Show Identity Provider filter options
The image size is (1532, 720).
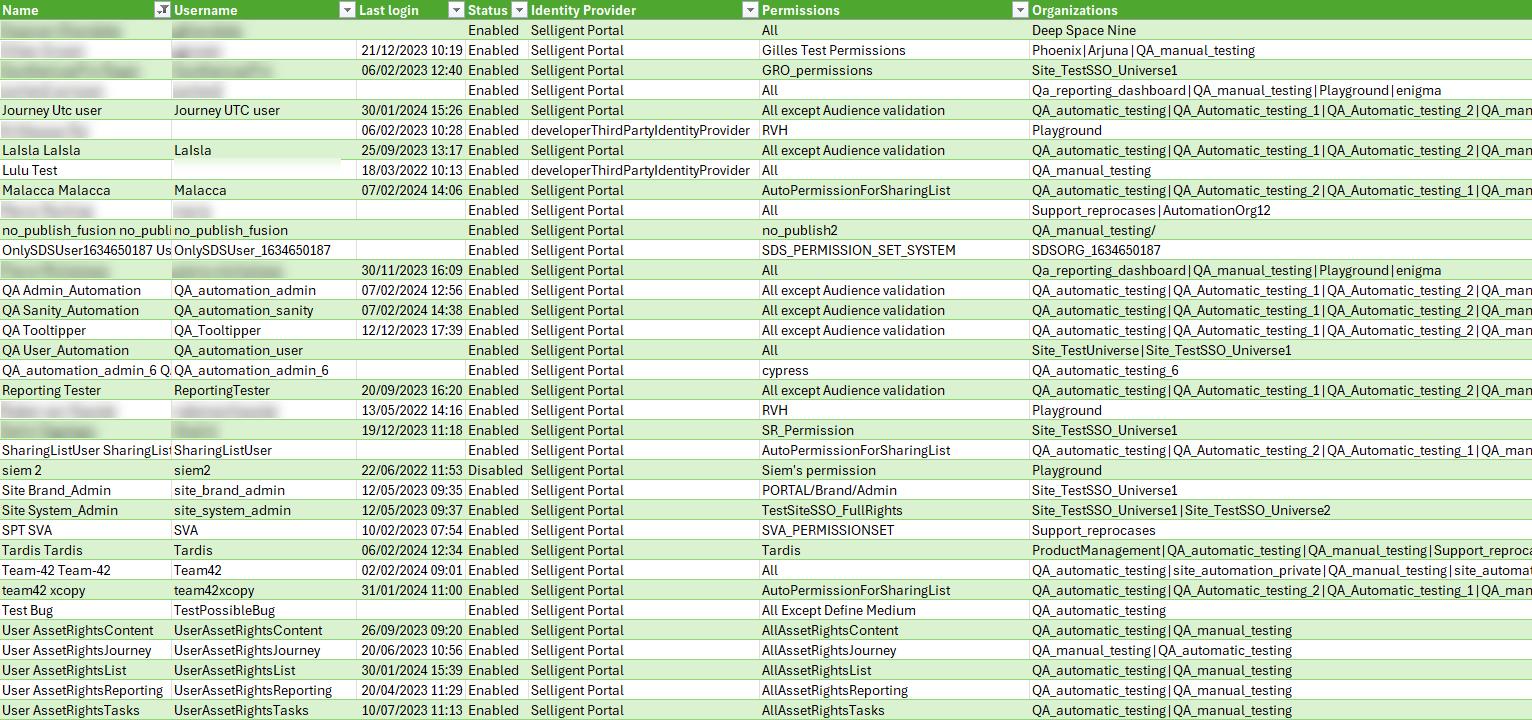[749, 10]
